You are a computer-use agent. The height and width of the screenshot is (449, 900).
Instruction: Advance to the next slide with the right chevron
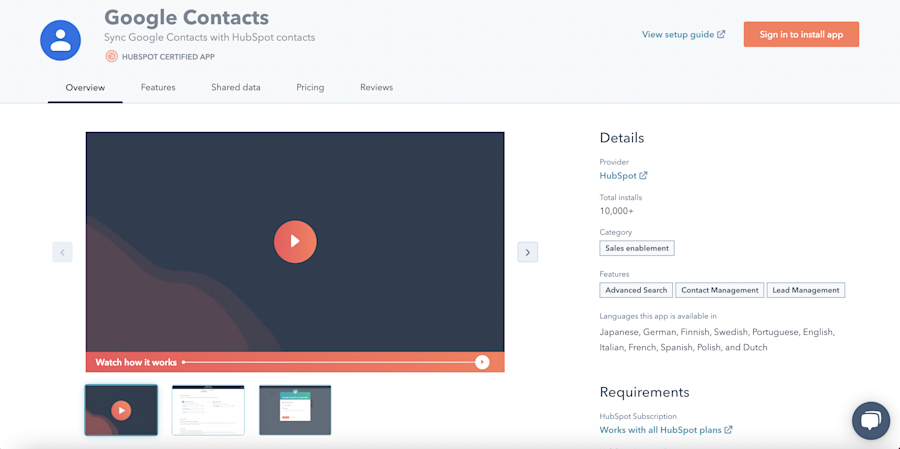click(527, 252)
